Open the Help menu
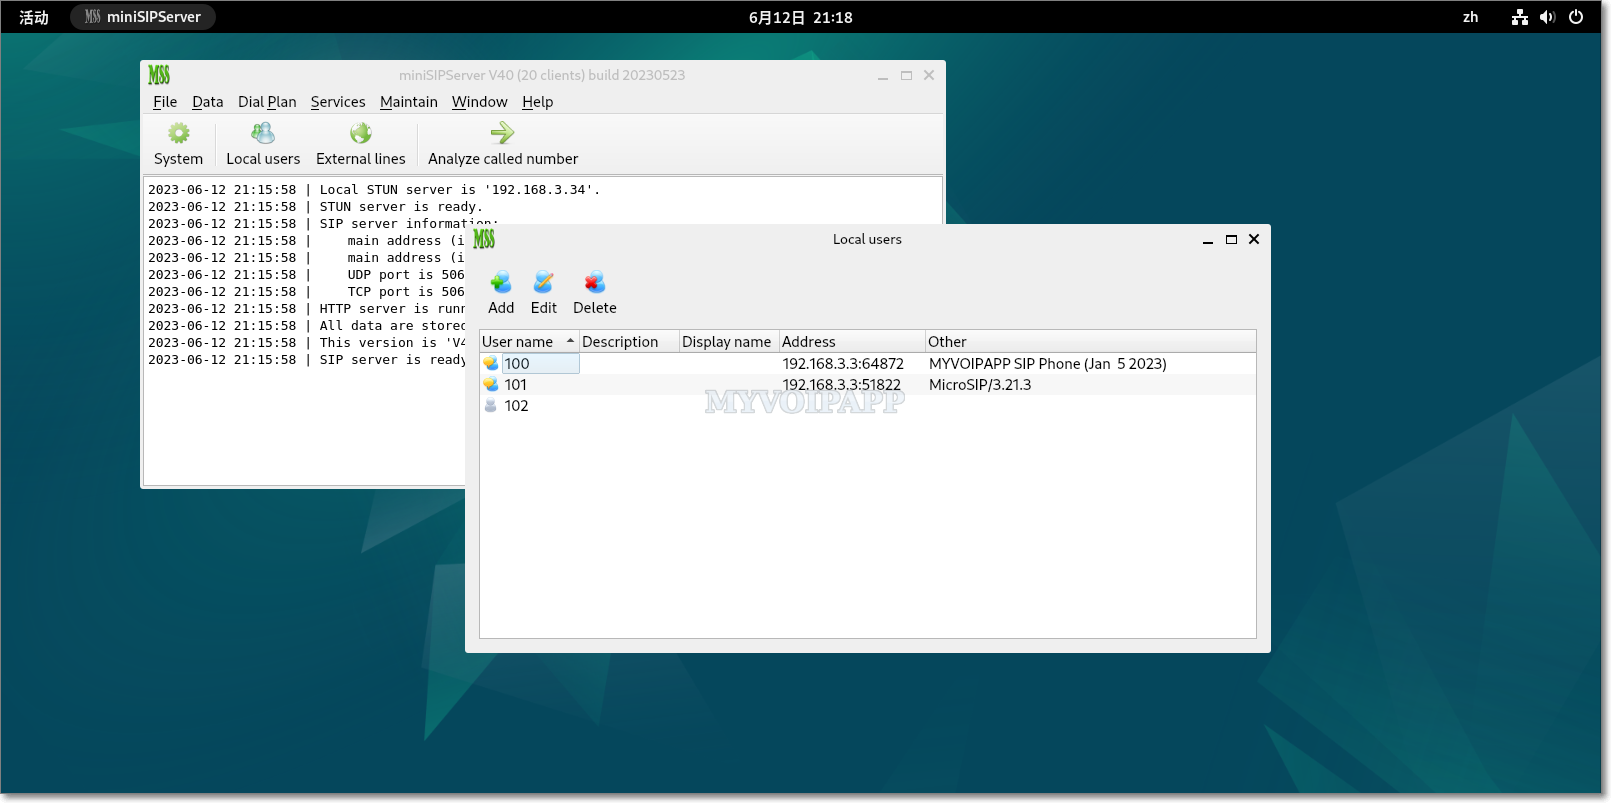The height and width of the screenshot is (803, 1611). (538, 102)
